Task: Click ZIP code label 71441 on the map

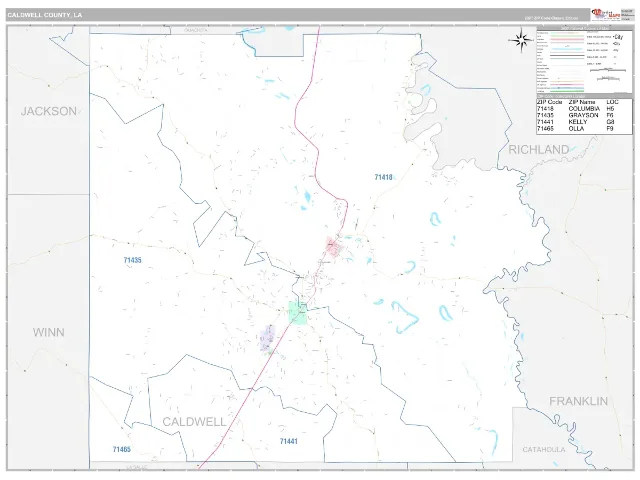Action: point(289,441)
